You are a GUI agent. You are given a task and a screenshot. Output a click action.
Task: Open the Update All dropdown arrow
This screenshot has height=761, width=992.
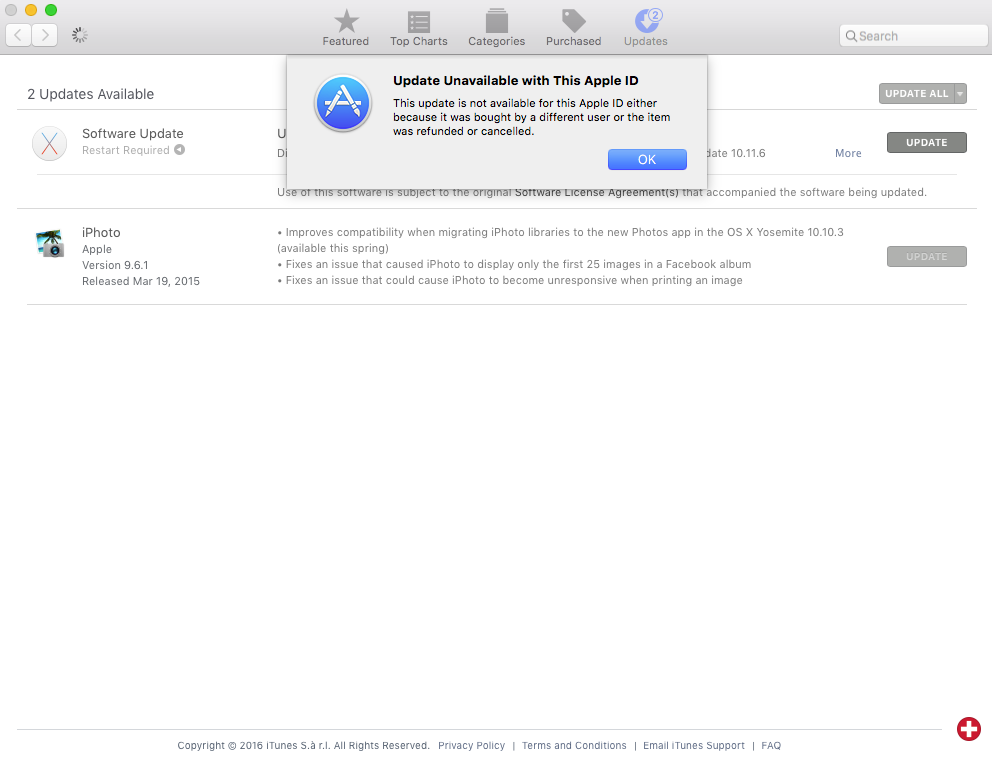pos(960,94)
